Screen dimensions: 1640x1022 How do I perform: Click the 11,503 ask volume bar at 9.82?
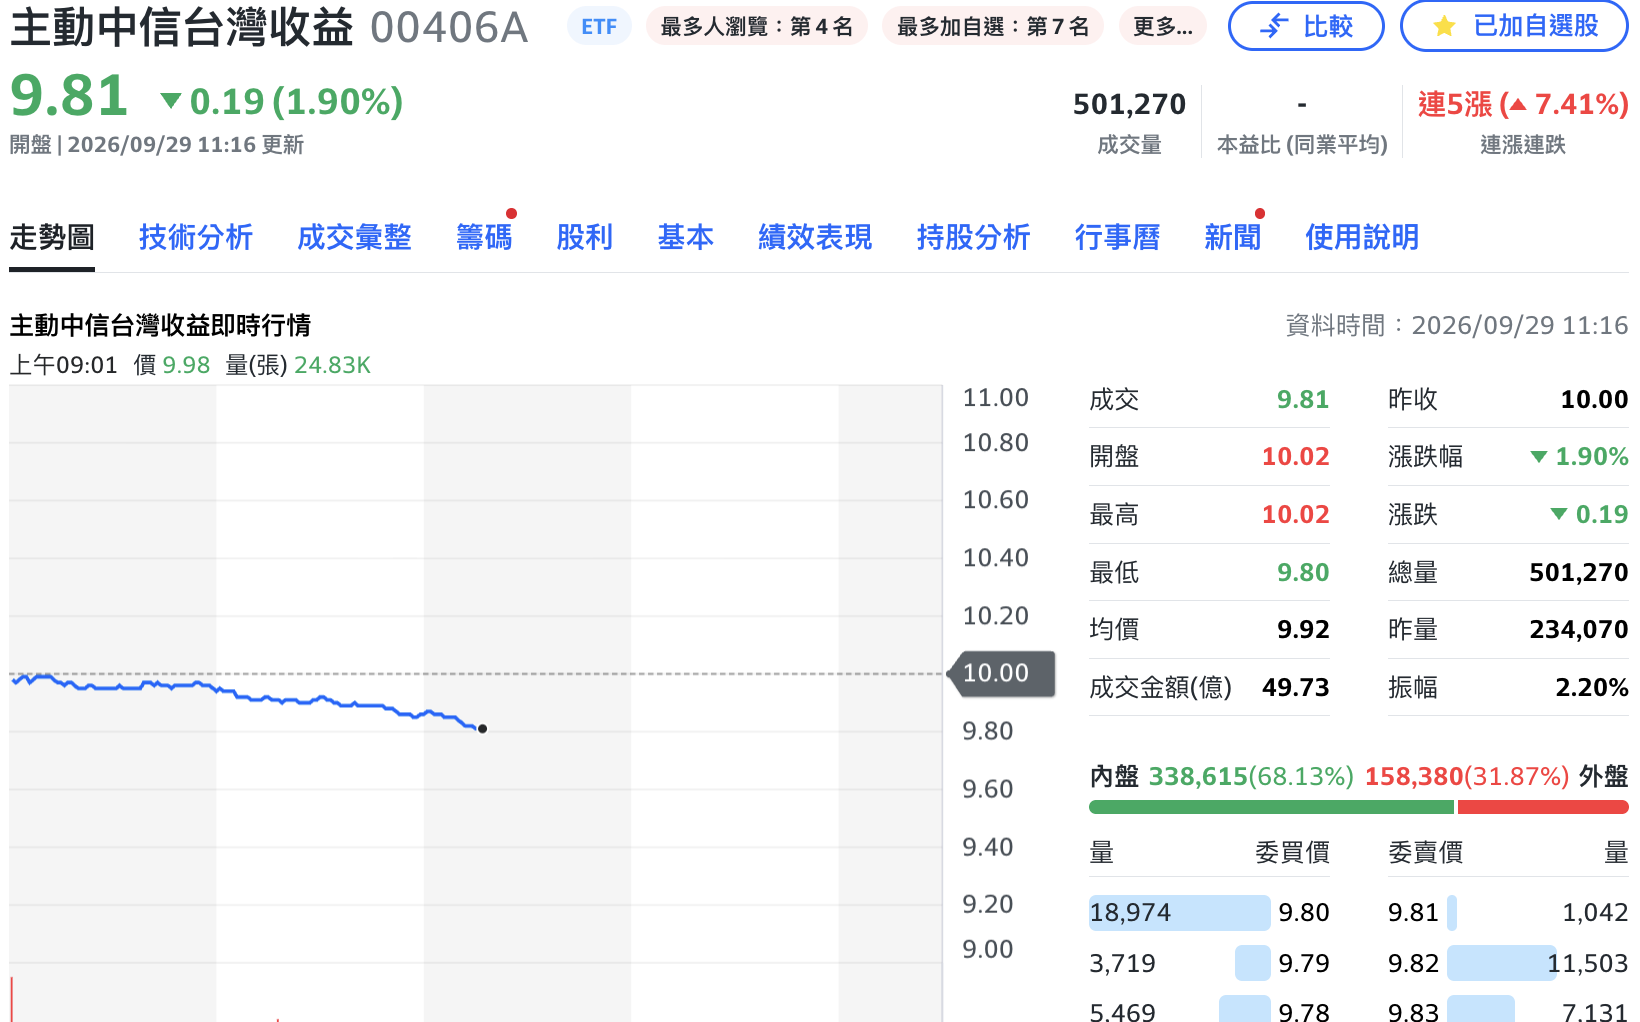tap(1502, 963)
